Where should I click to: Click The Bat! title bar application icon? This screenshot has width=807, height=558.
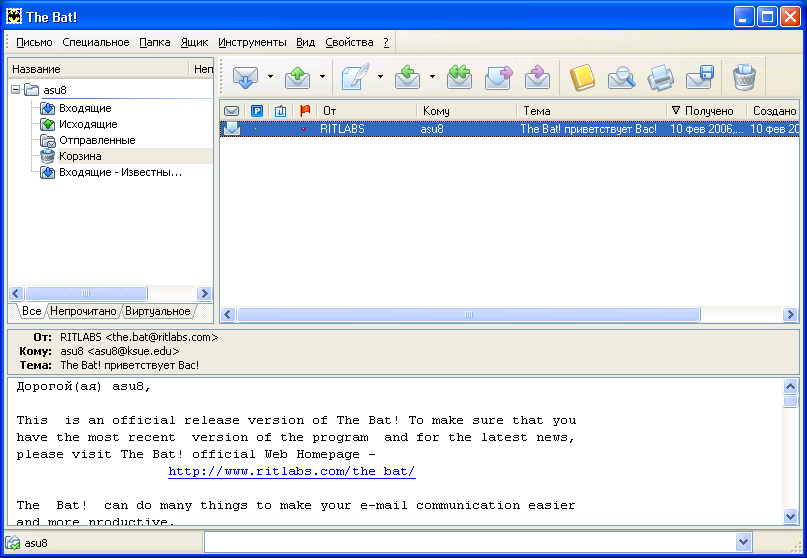click(x=14, y=16)
